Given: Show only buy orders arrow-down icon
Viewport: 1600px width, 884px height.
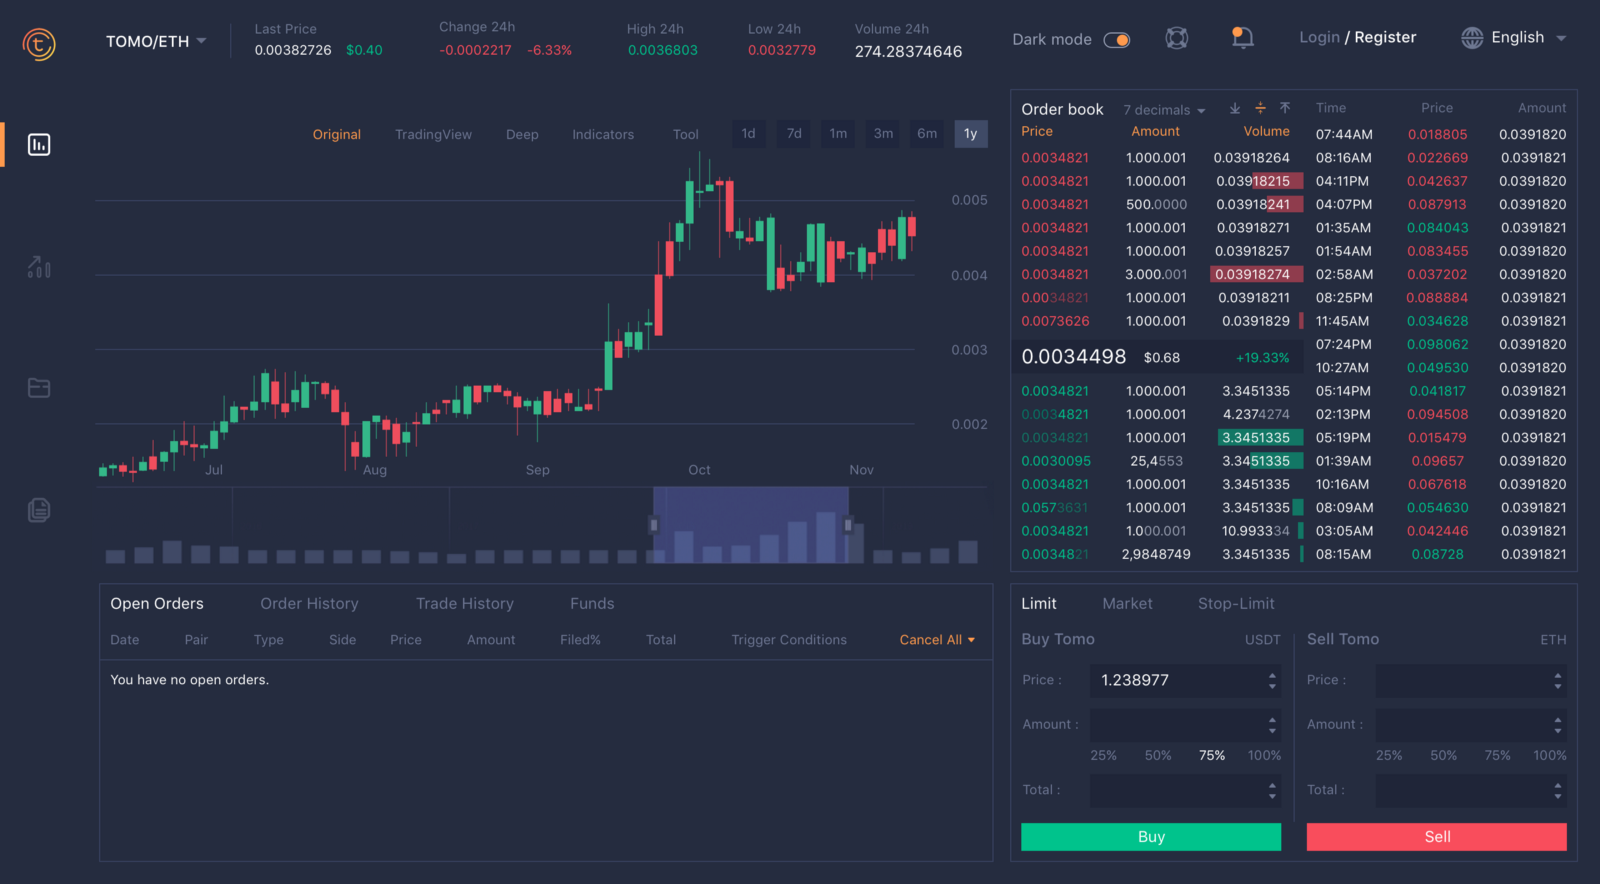Looking at the screenshot, I should [x=1235, y=108].
